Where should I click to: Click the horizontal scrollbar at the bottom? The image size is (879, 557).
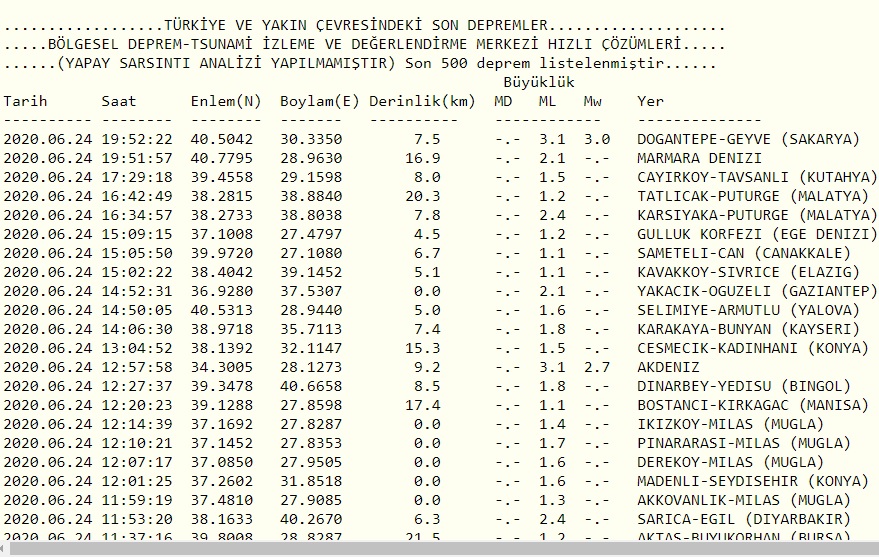tap(439, 548)
